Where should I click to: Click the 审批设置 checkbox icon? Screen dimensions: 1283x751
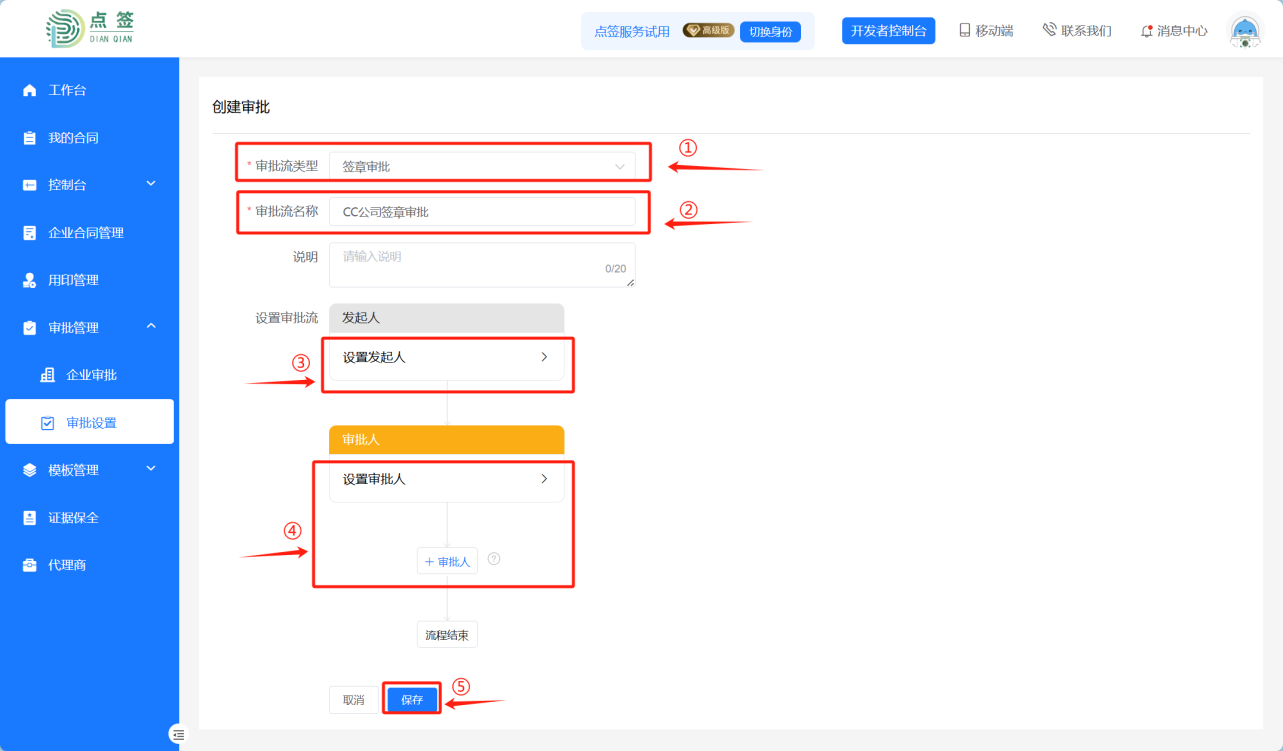click(47, 423)
